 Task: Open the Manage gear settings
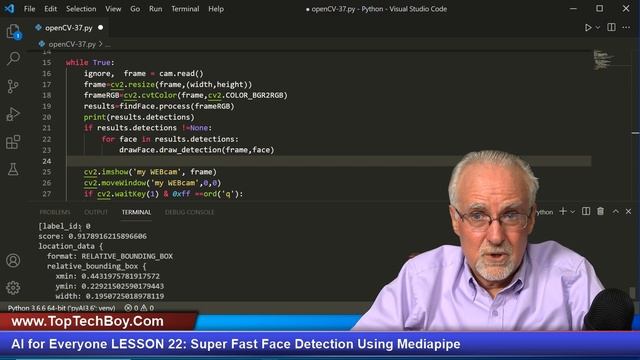13,288
